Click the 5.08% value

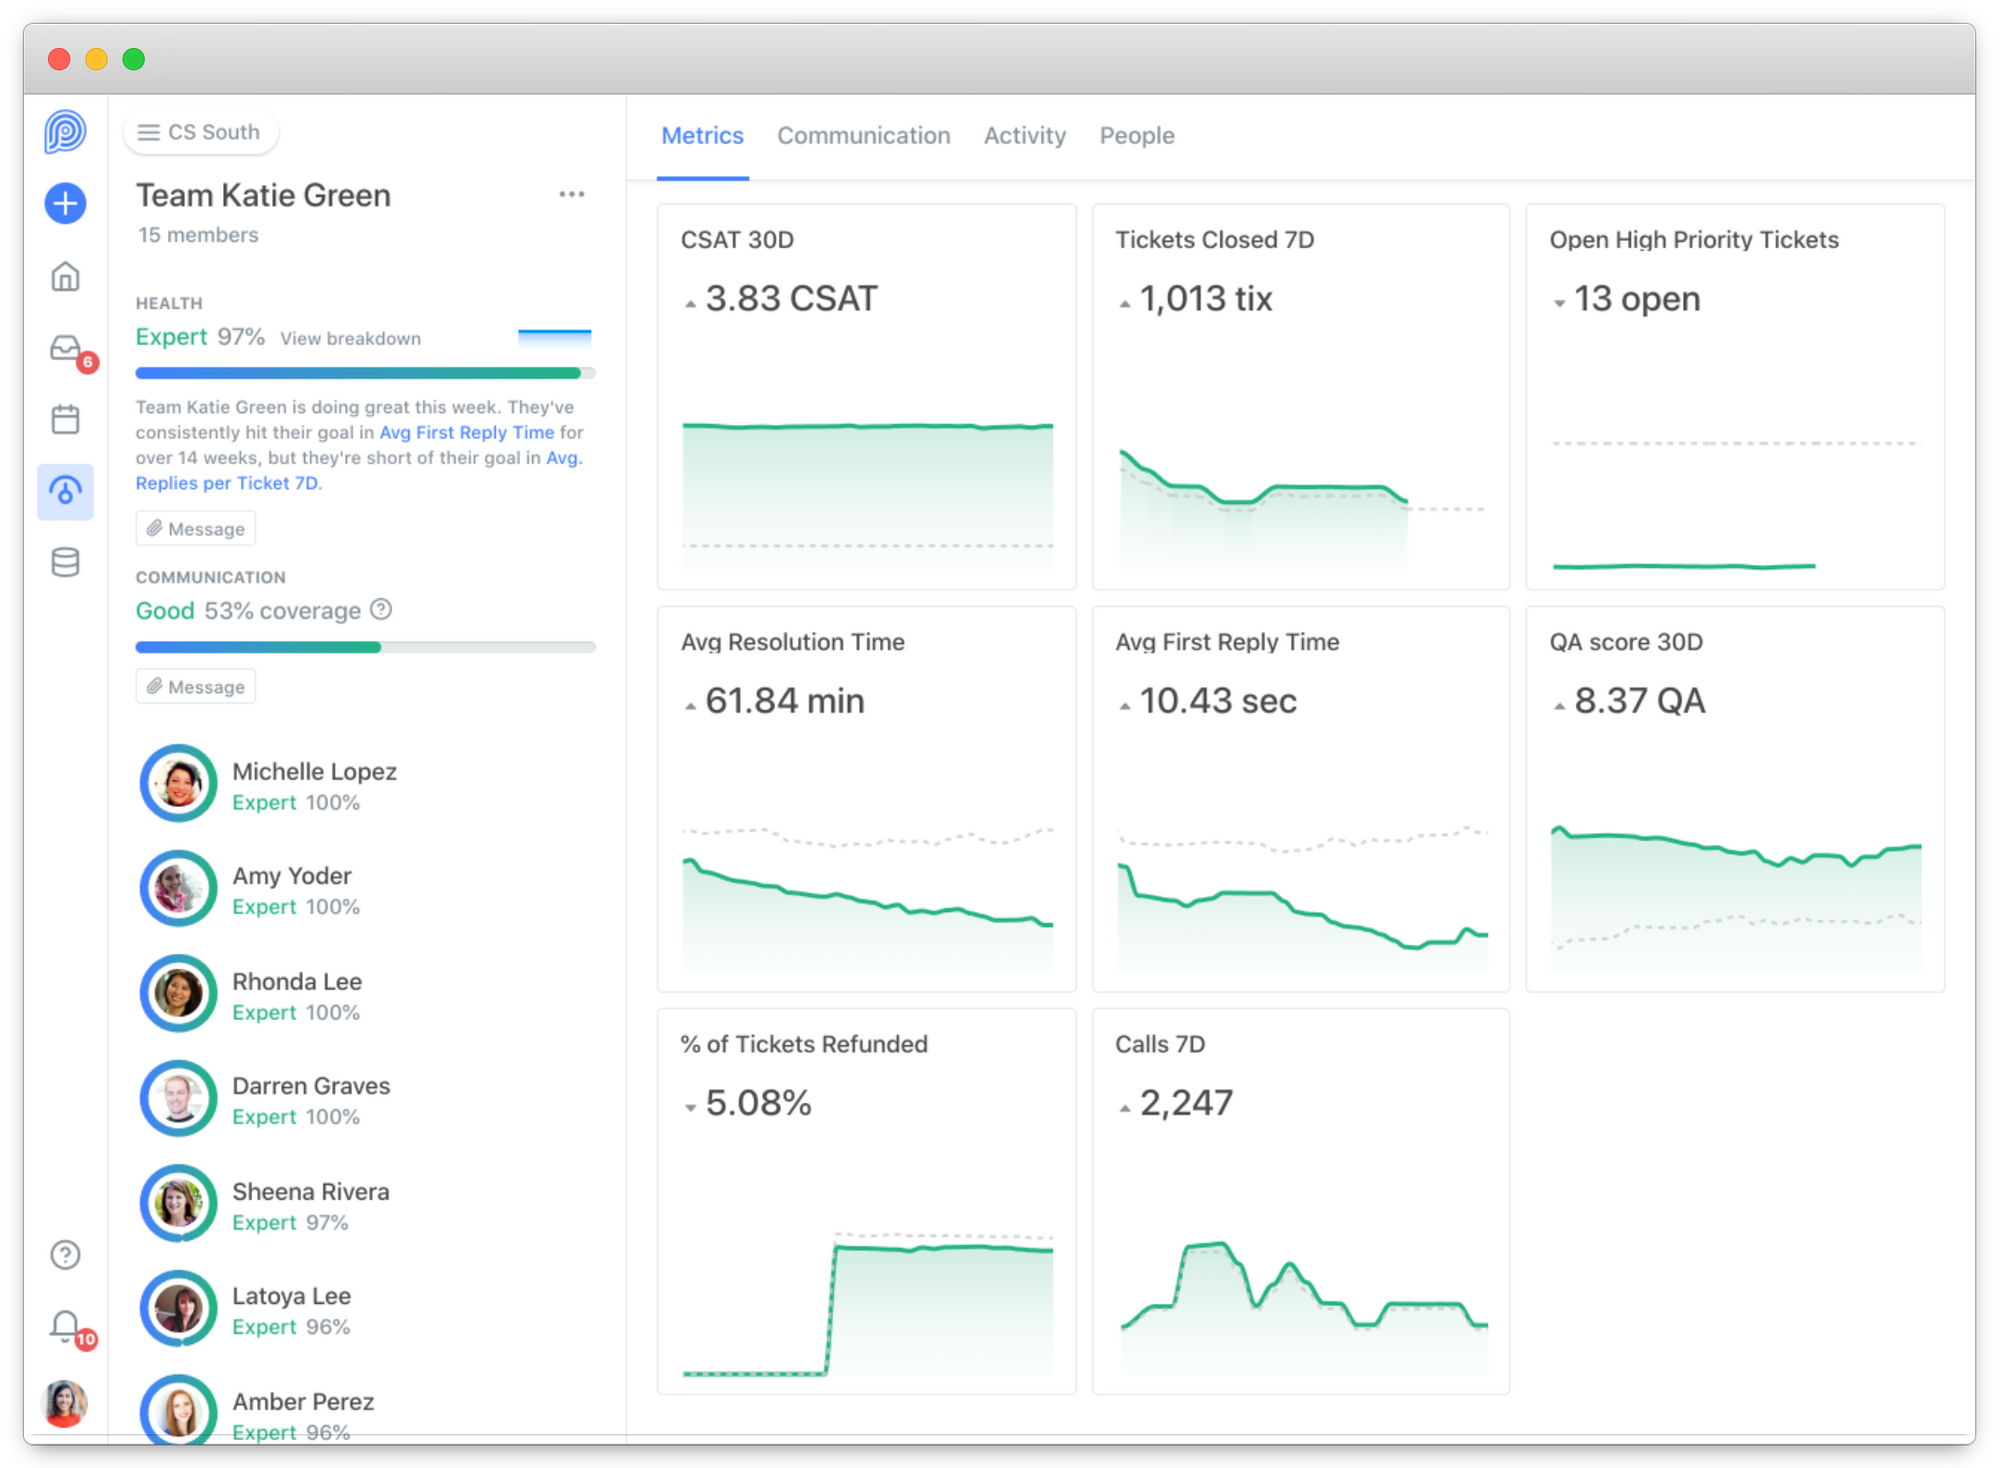point(758,1102)
